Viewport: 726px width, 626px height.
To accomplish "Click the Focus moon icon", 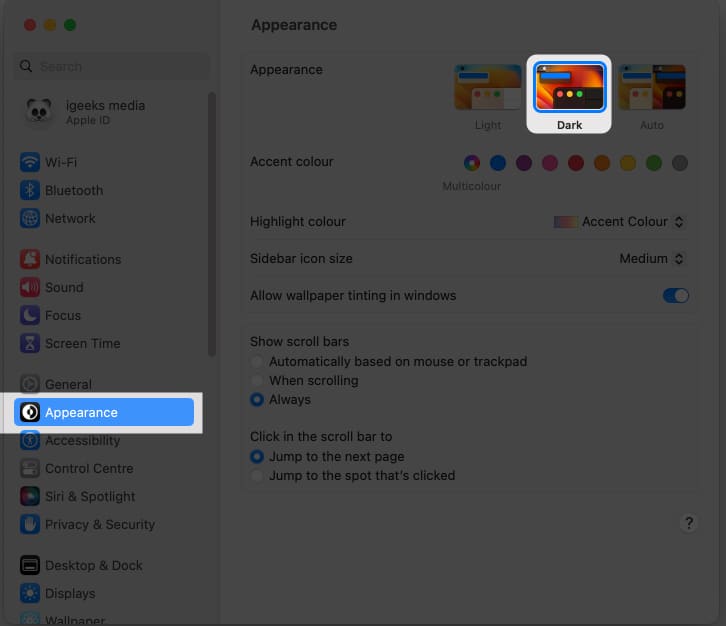I will click(x=30, y=315).
